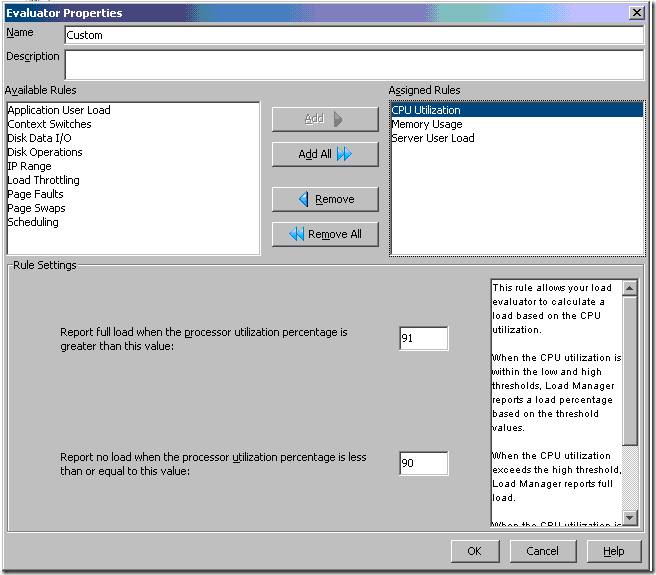Choose Page Swaps from the list
This screenshot has height=575, width=656.
36,208
